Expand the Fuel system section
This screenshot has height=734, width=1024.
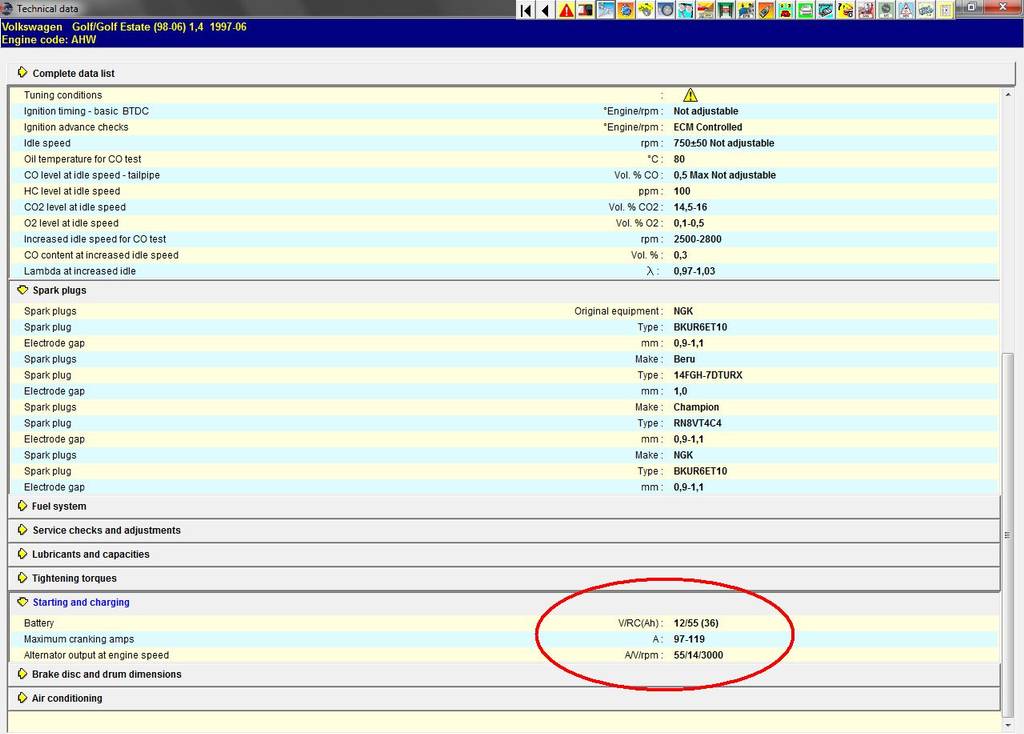click(x=22, y=506)
